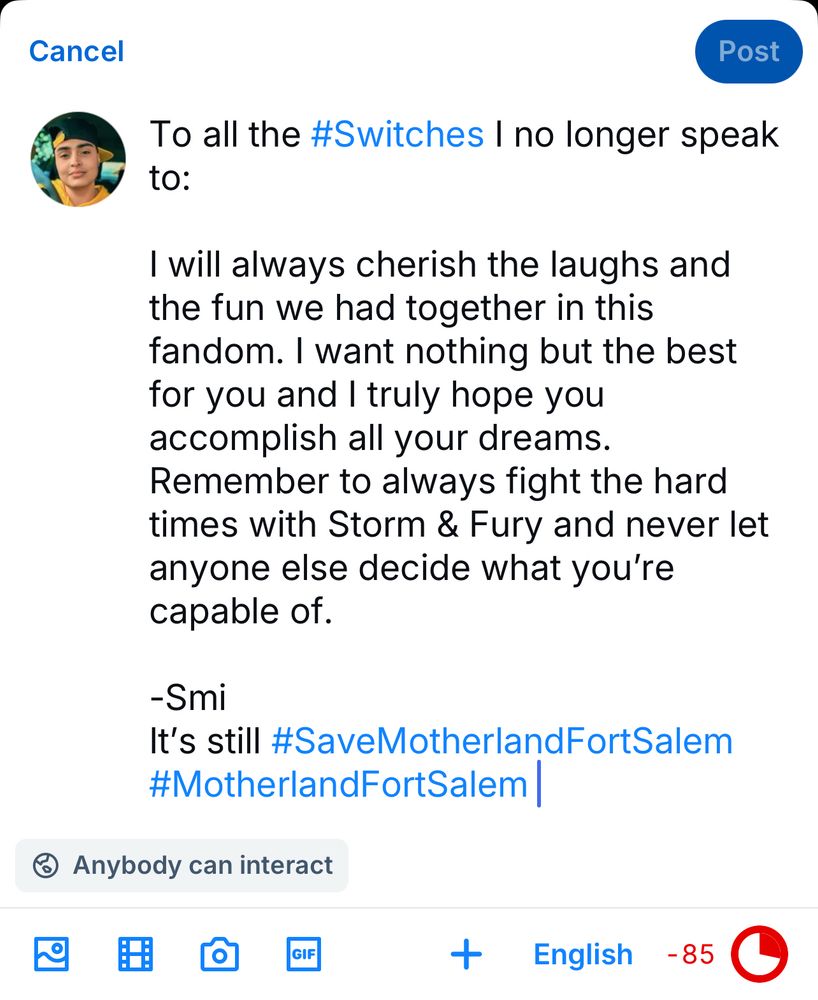This screenshot has width=818, height=1000.
Task: Cancel the post draft
Action: (x=76, y=51)
